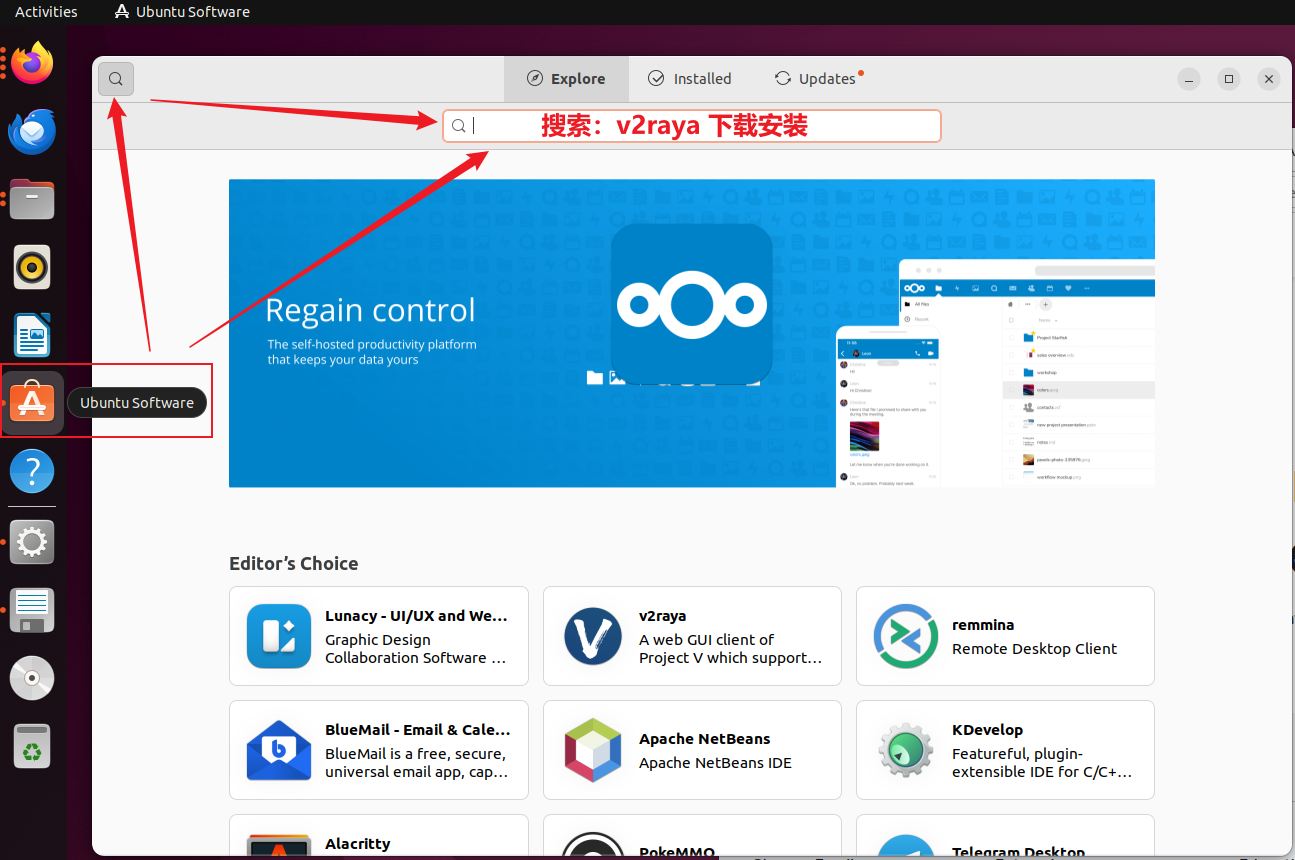Click the Apache NetBeans cube icon
Image resolution: width=1295 pixels, height=860 pixels.
pos(593,750)
